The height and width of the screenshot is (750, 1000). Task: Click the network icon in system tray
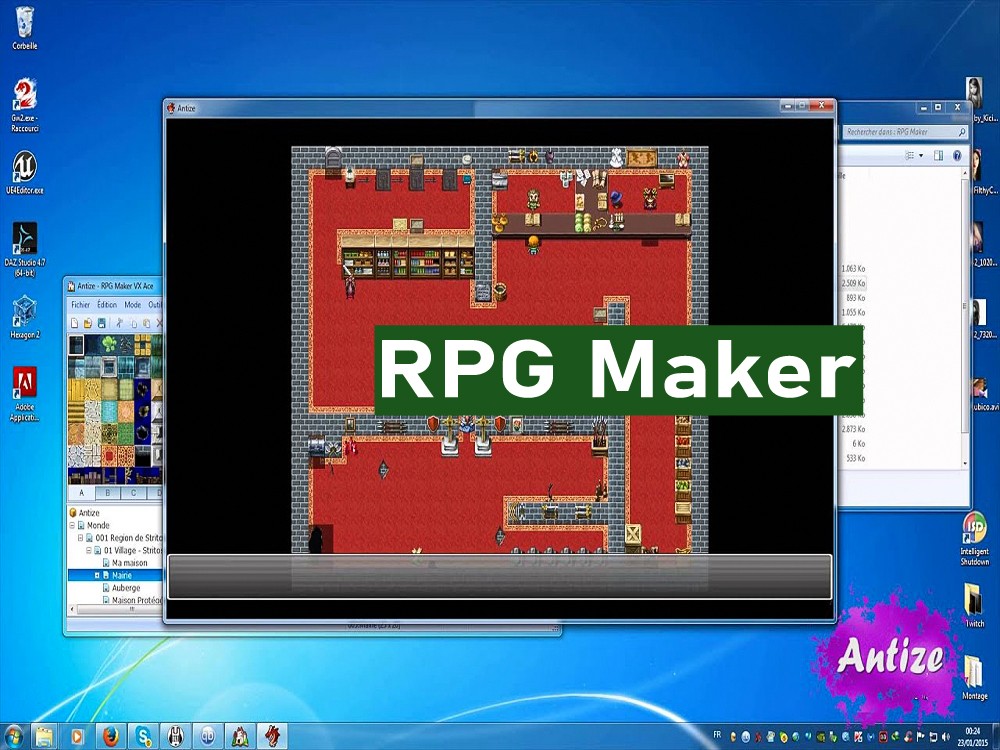coord(933,737)
